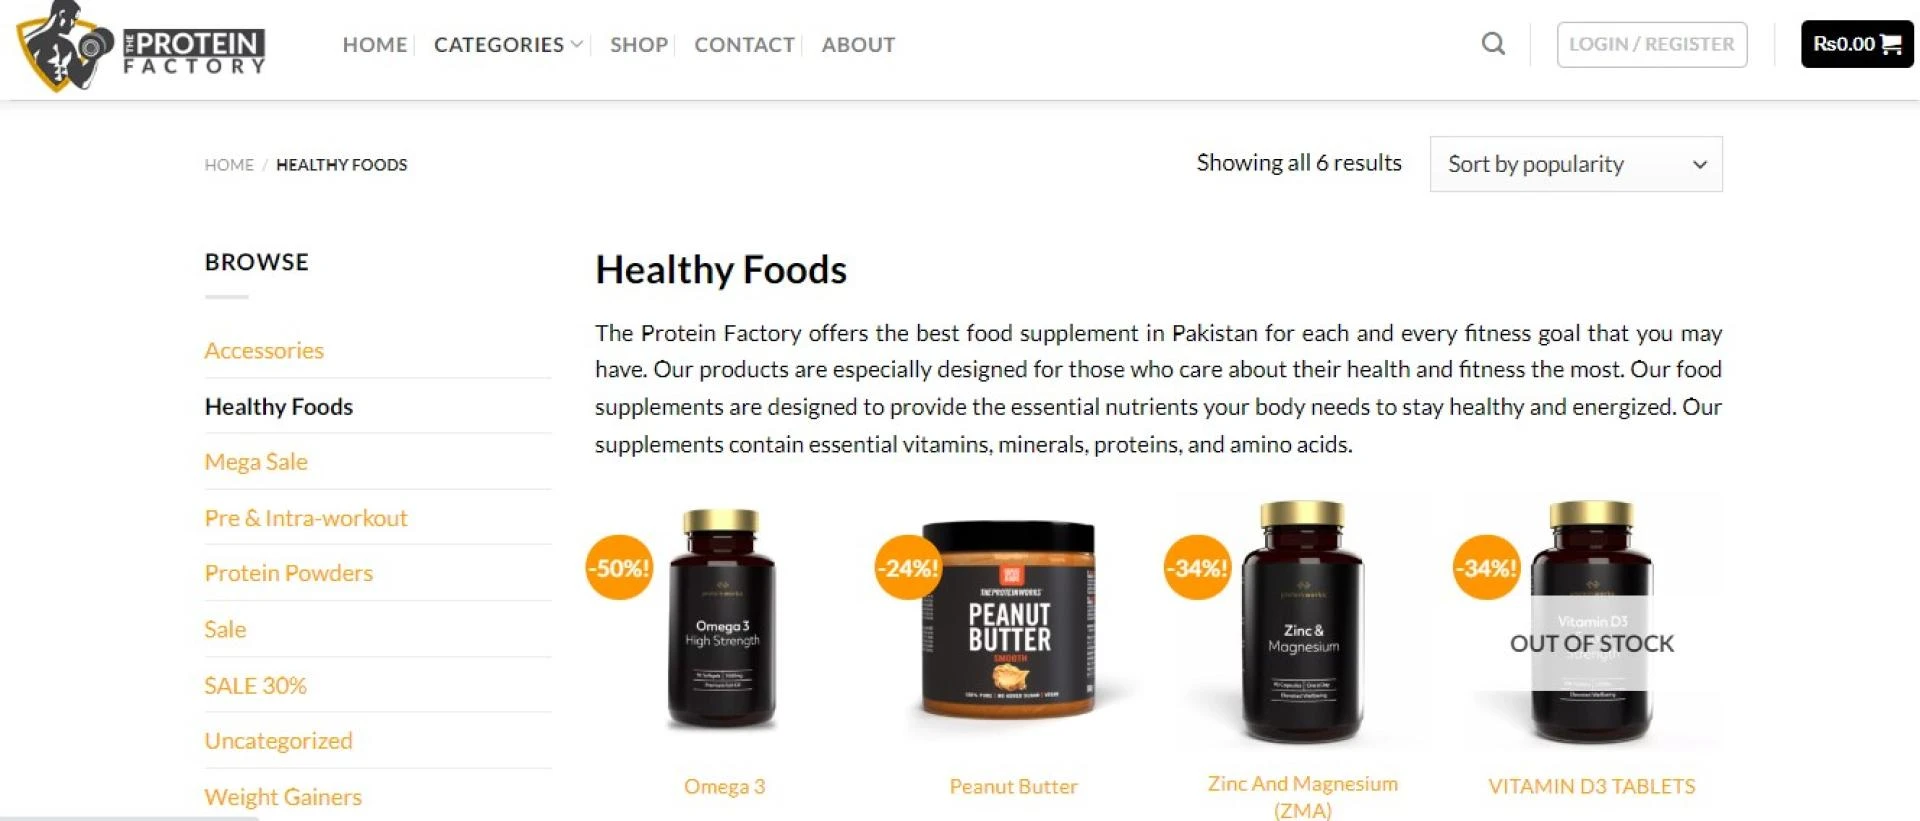The width and height of the screenshot is (1920, 821).
Task: Open the shopping cart Rs0.00 button
Action: pyautogui.click(x=1857, y=44)
